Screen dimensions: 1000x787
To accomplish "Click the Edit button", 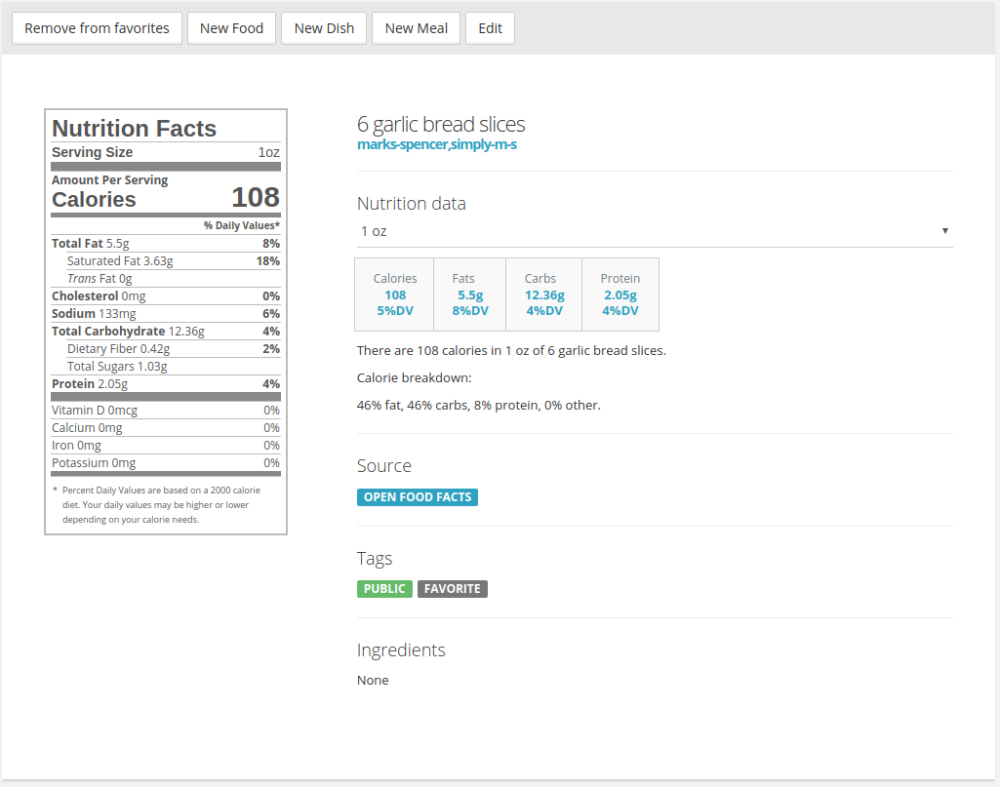I will (490, 28).
